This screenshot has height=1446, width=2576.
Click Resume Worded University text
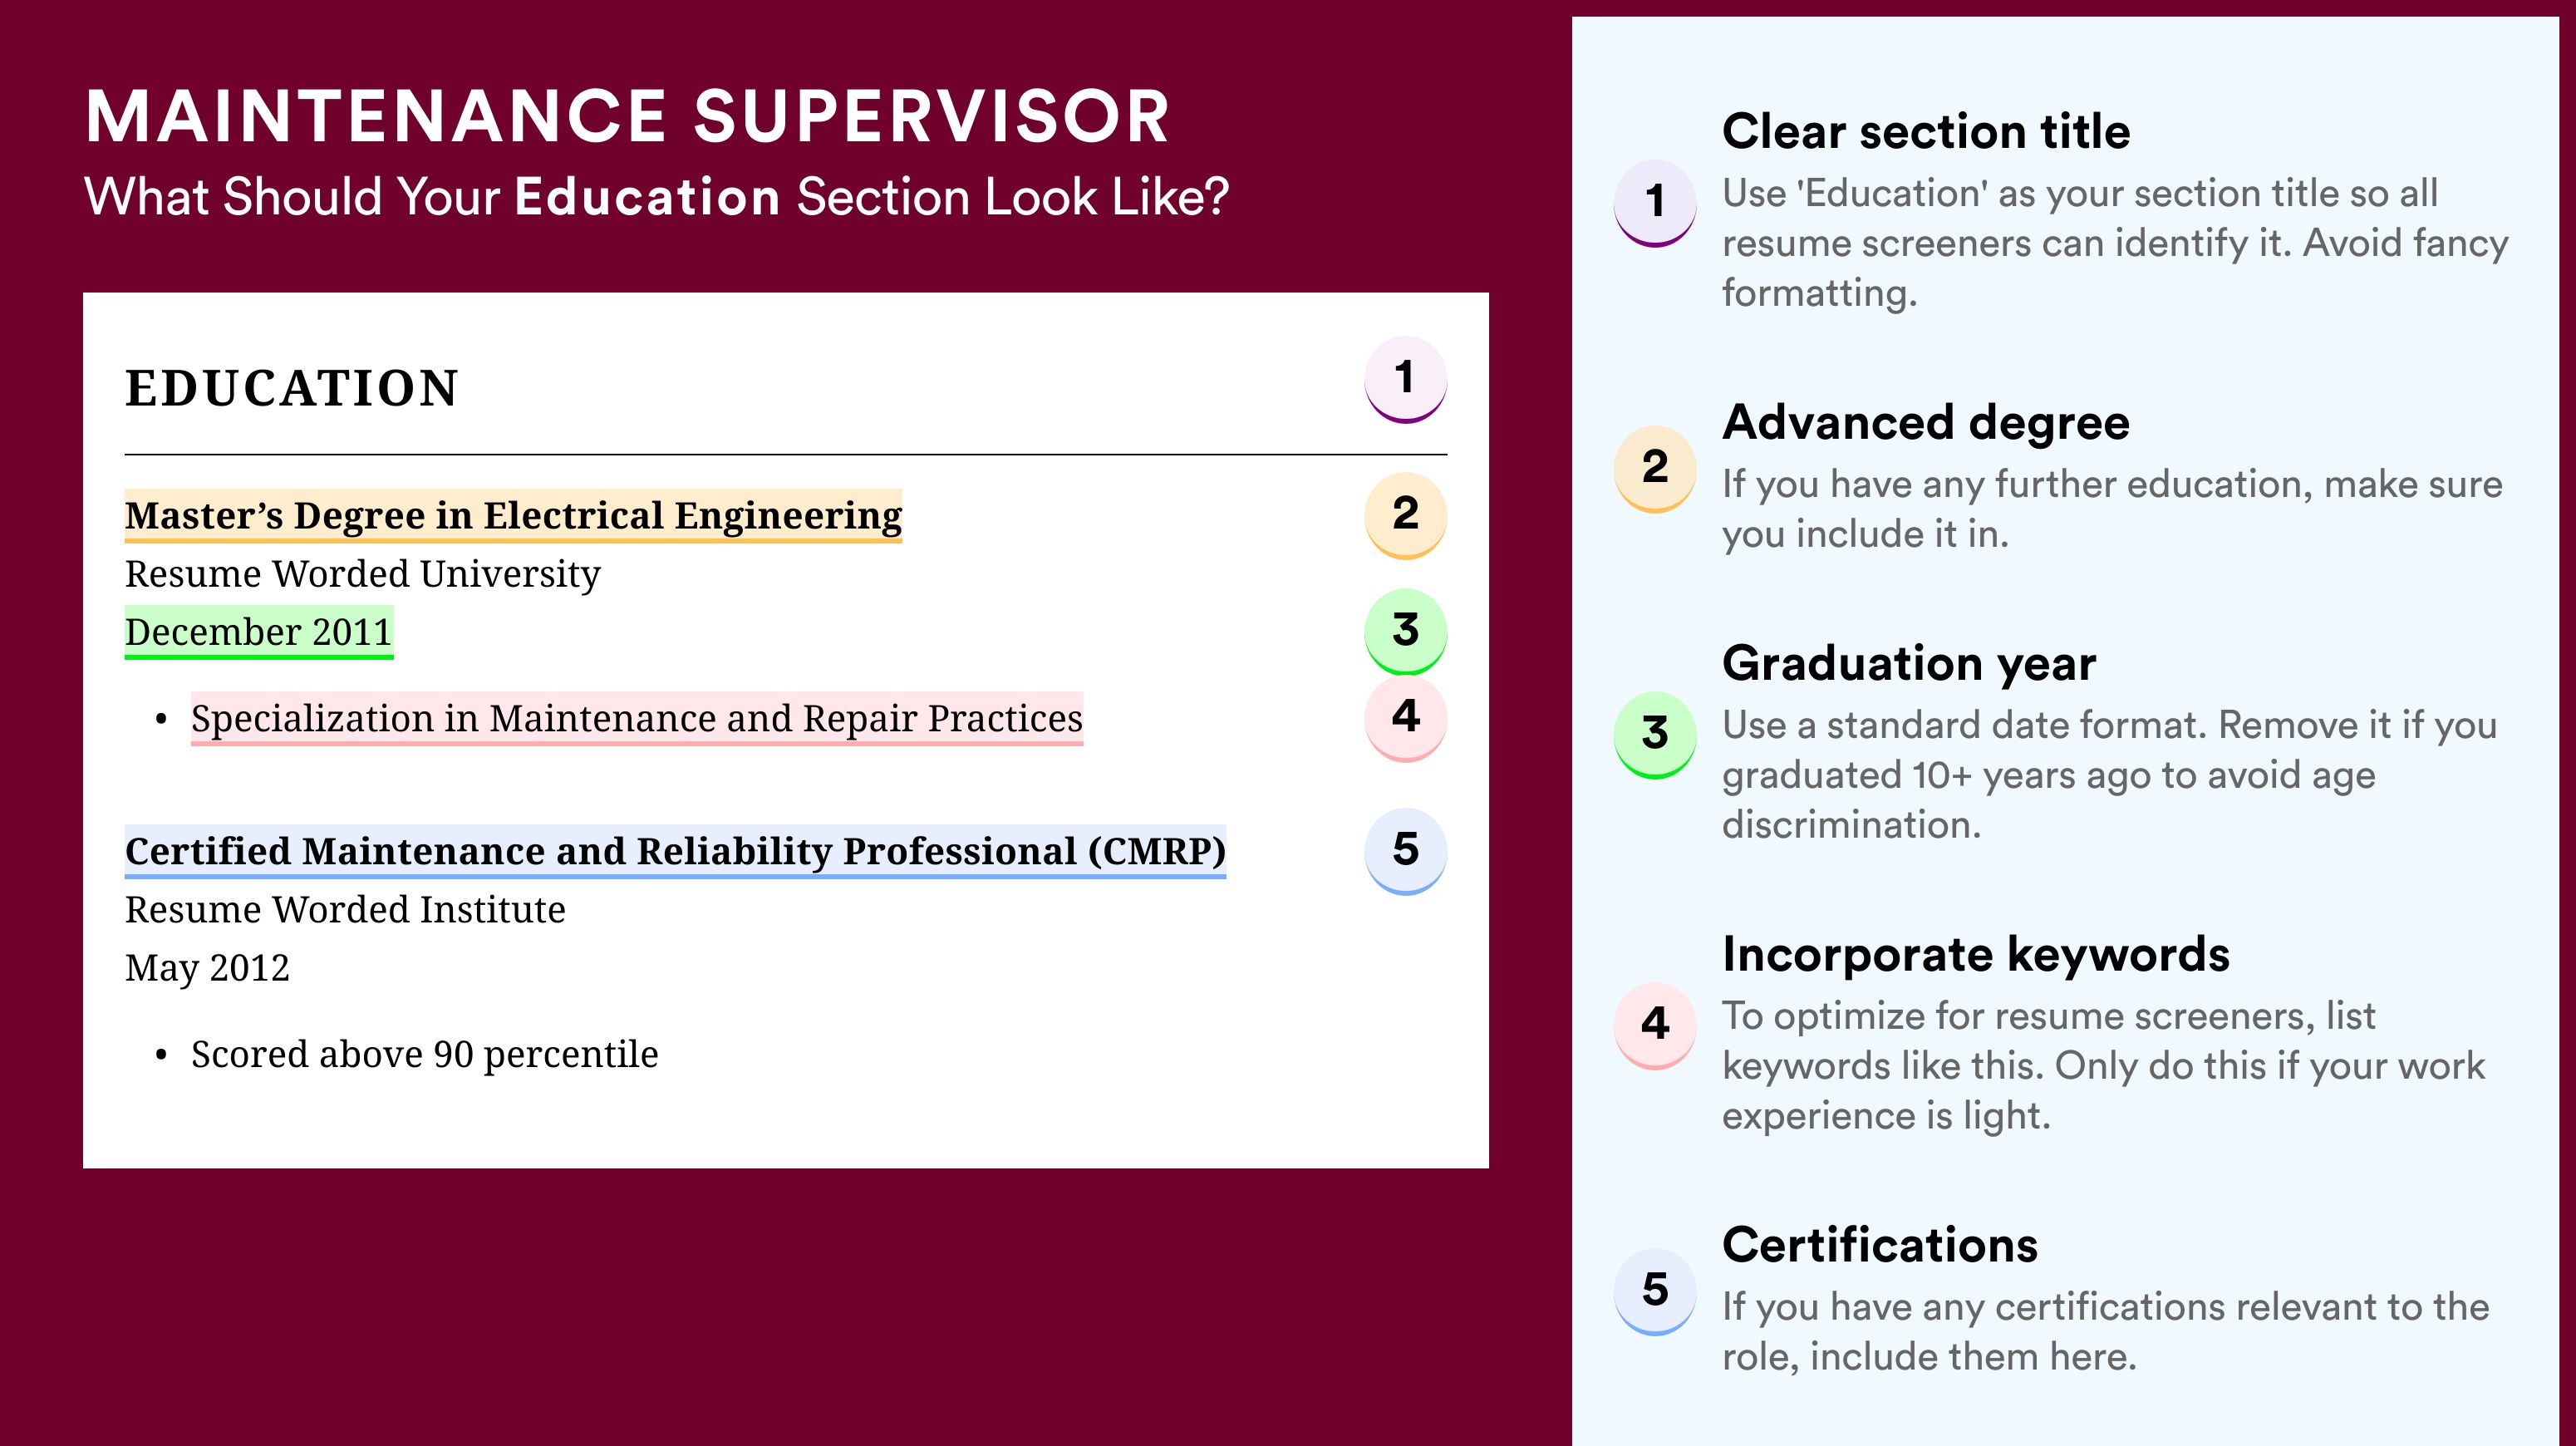click(363, 574)
